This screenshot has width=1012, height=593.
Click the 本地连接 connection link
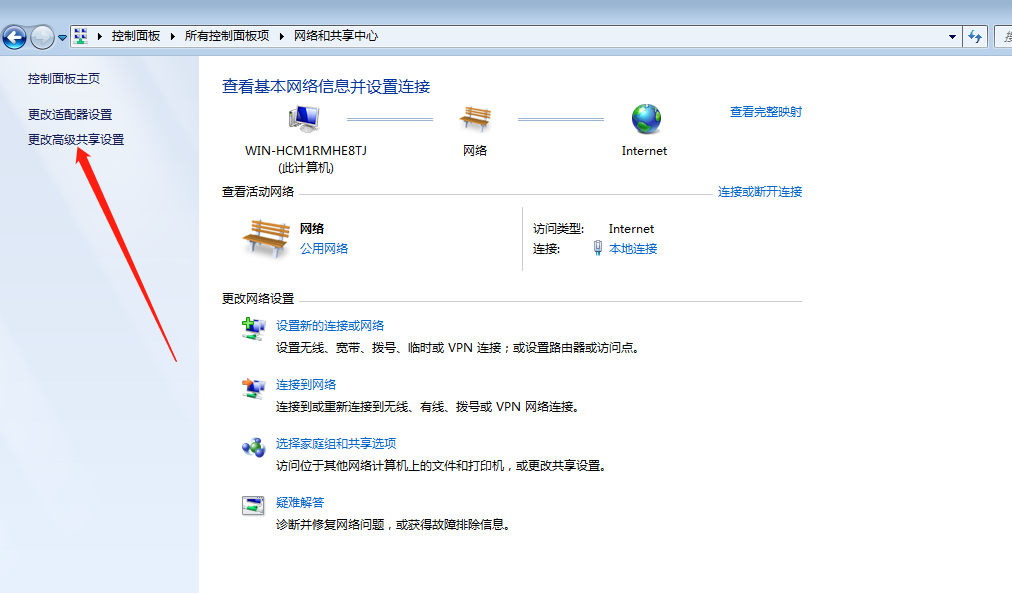pos(633,248)
